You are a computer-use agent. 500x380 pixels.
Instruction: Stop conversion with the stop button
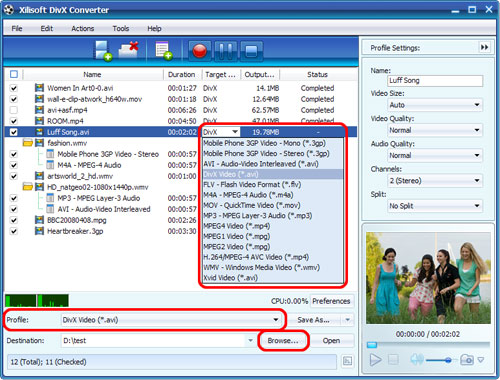tap(251, 51)
